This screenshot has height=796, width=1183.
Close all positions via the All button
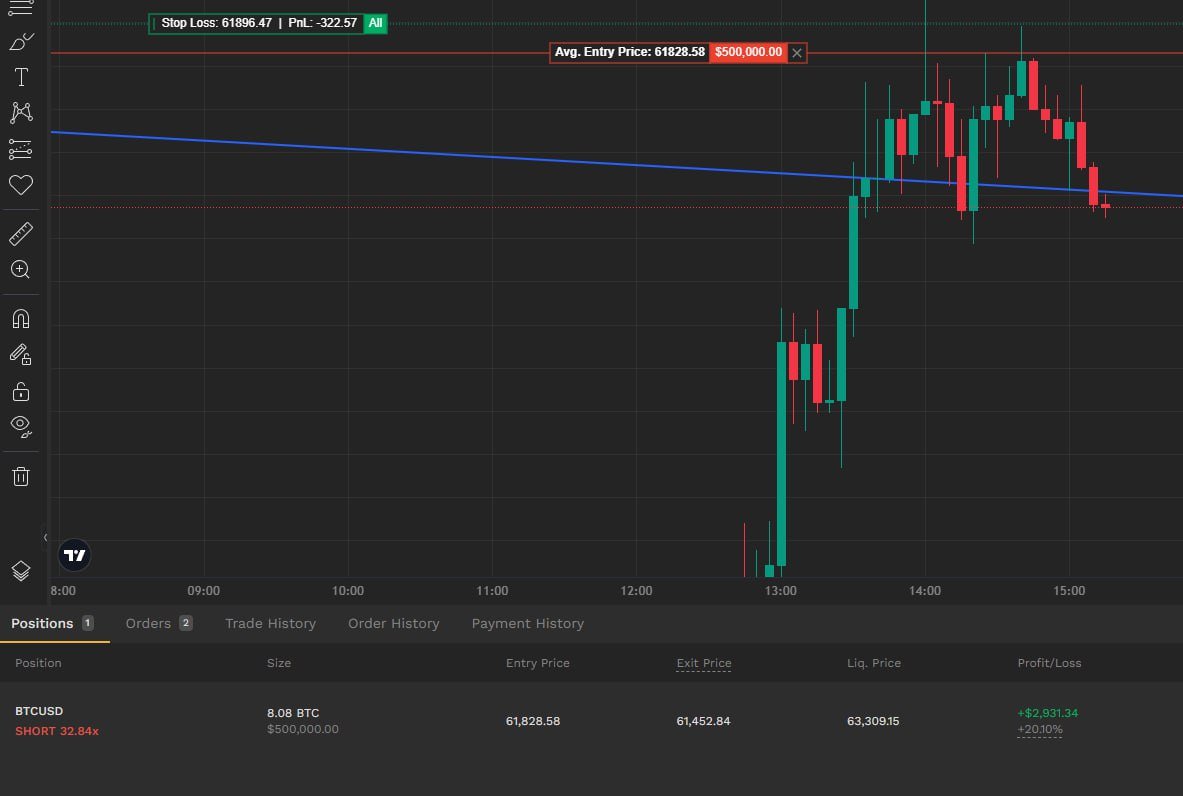[375, 23]
